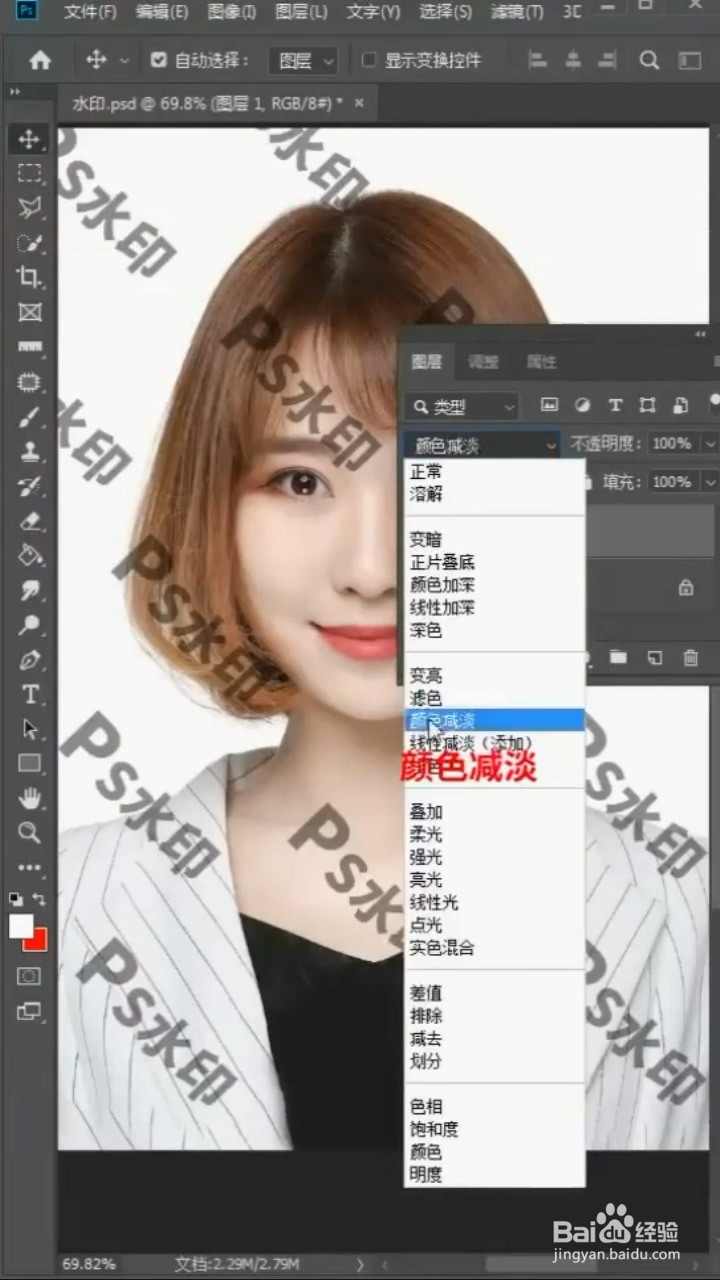The image size is (720, 1280).
Task: Select the Frame tool
Action: [x=29, y=312]
